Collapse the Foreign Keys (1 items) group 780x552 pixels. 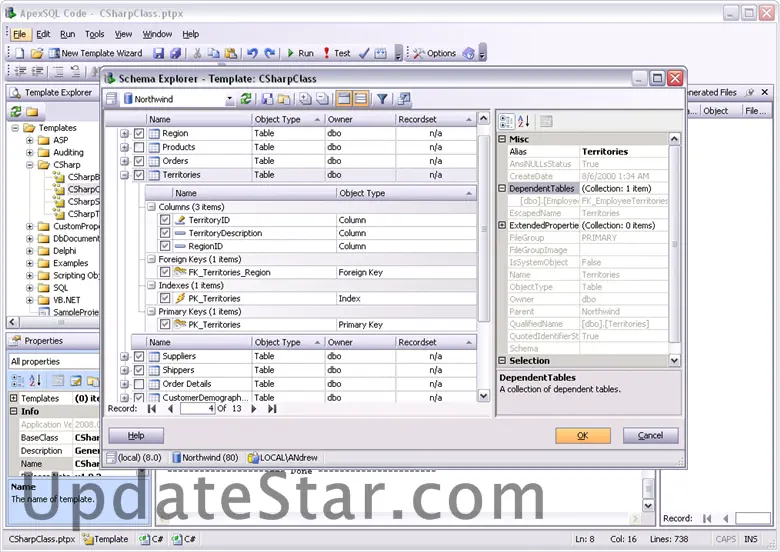pos(152,259)
